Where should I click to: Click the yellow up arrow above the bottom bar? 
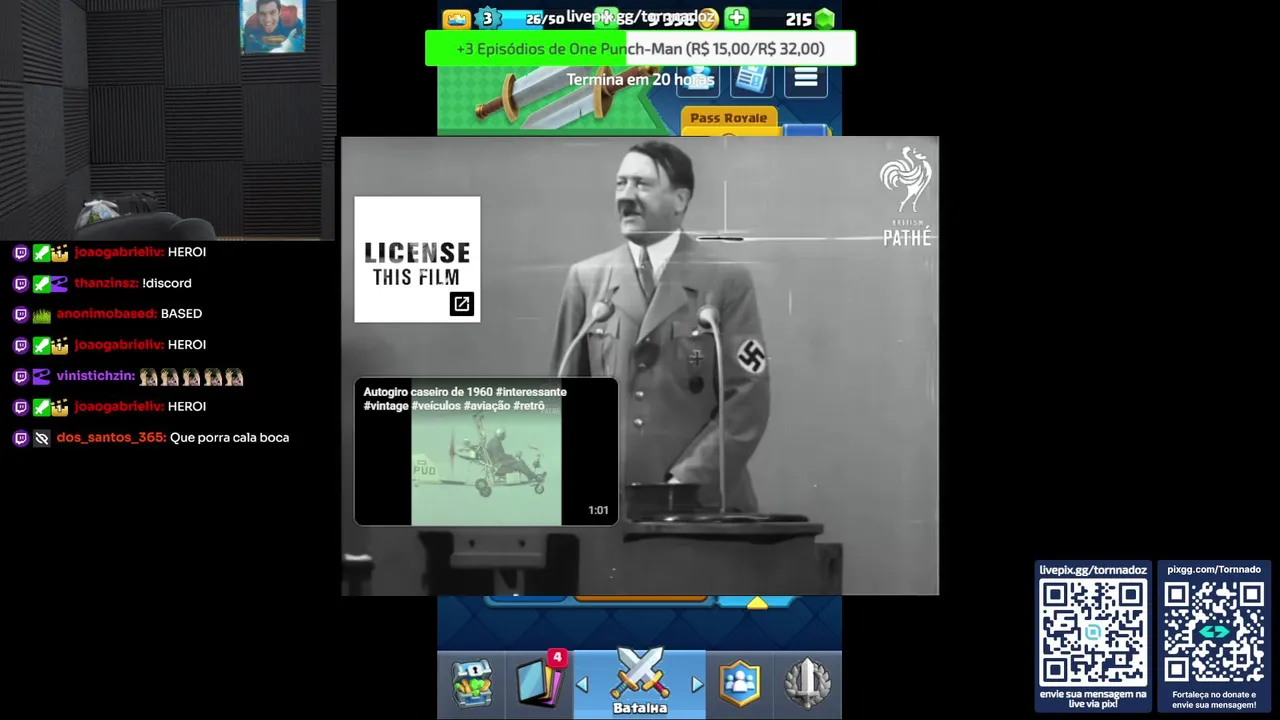coord(757,602)
